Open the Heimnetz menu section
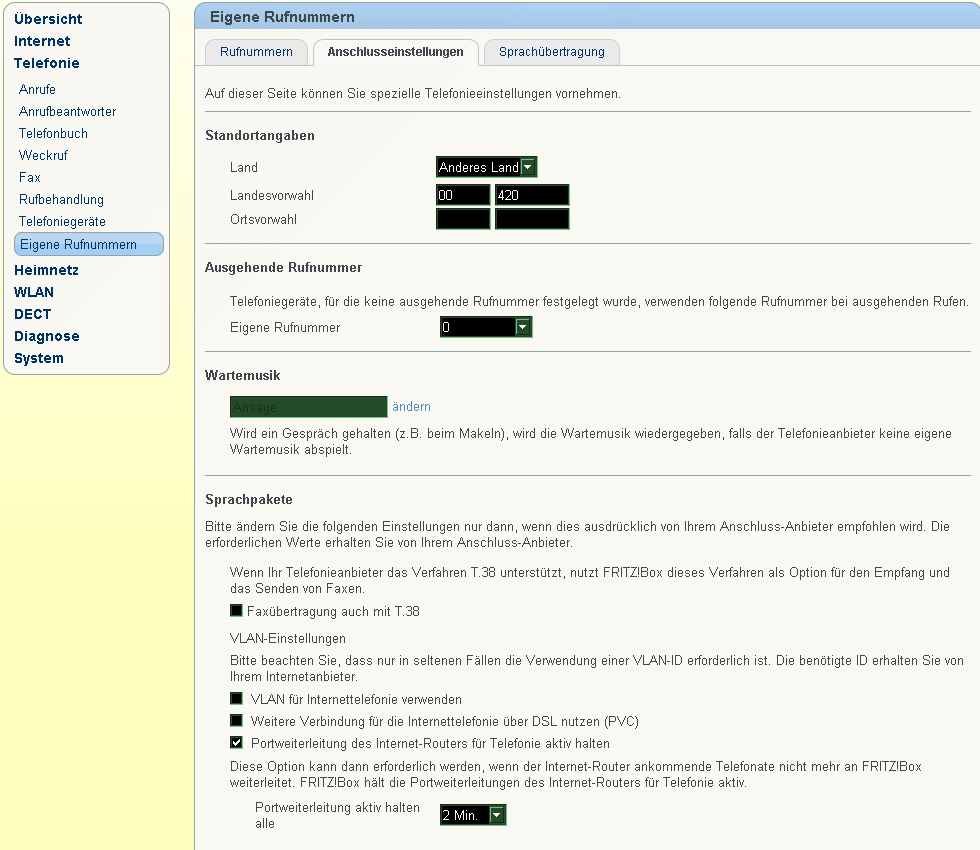The height and width of the screenshot is (850, 980). coord(46,270)
